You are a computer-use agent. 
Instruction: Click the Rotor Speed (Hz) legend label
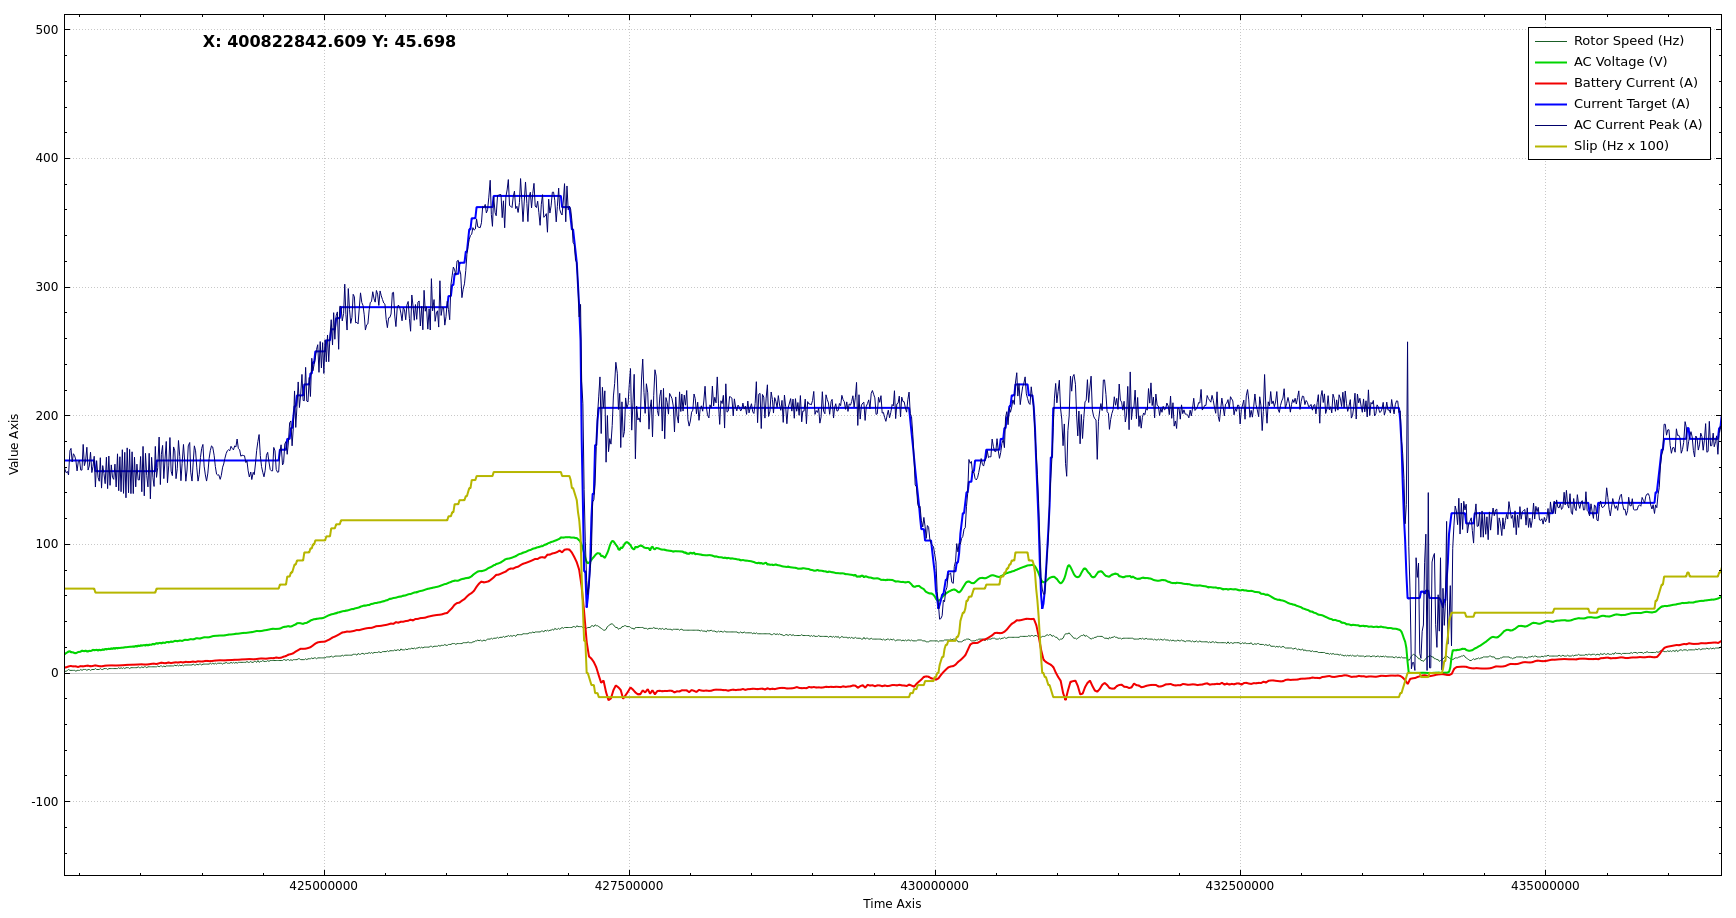point(1628,41)
